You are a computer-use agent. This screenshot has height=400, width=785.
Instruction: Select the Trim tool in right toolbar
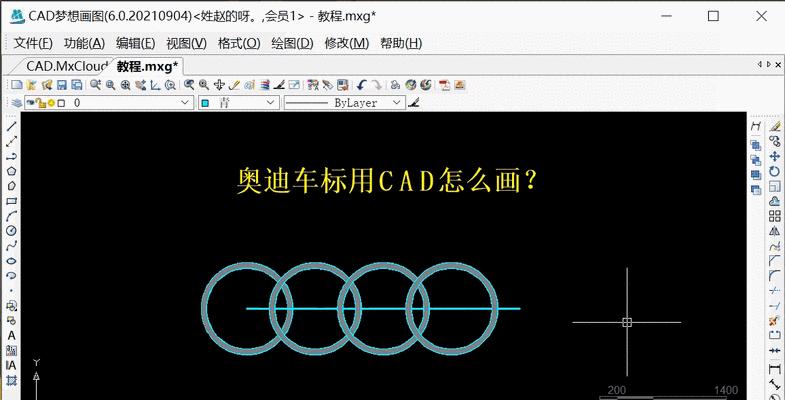coord(774,290)
